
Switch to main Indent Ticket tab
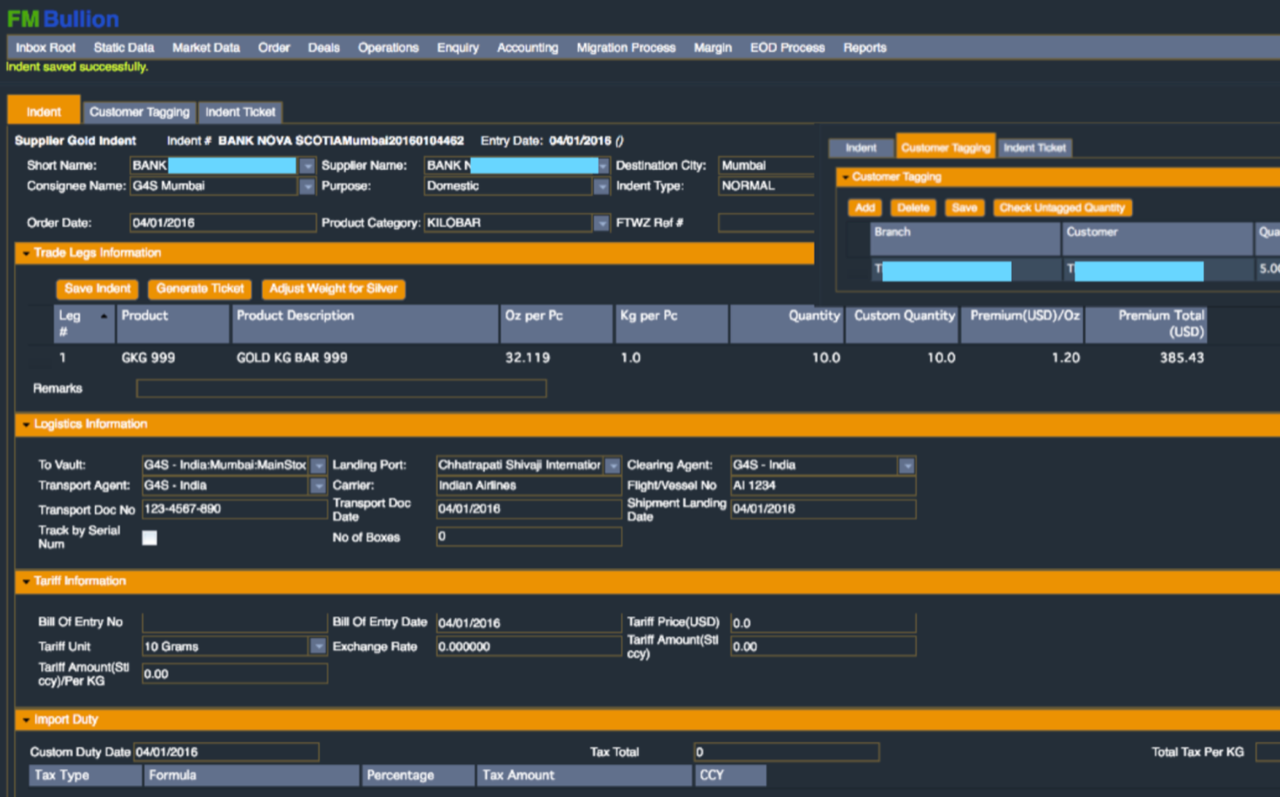240,112
